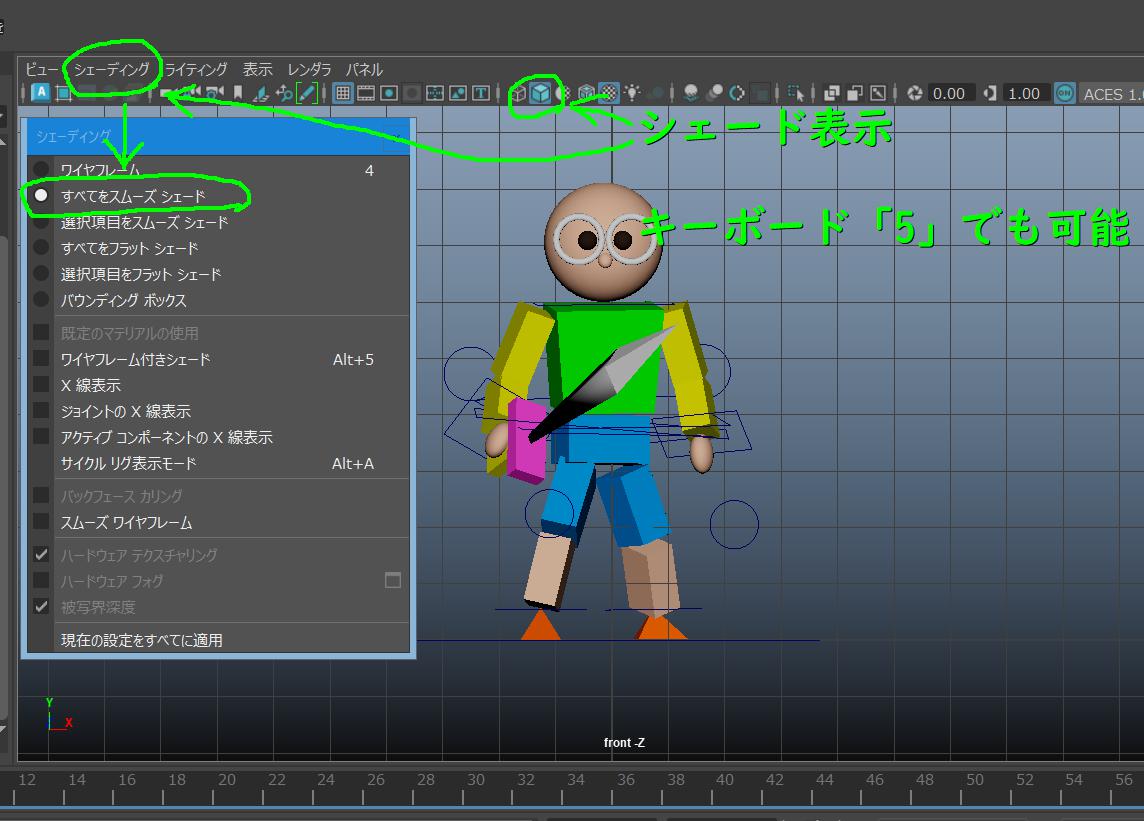This screenshot has width=1144, height=821.
Task: Toggle the view transform ON button
Action: [x=1064, y=93]
